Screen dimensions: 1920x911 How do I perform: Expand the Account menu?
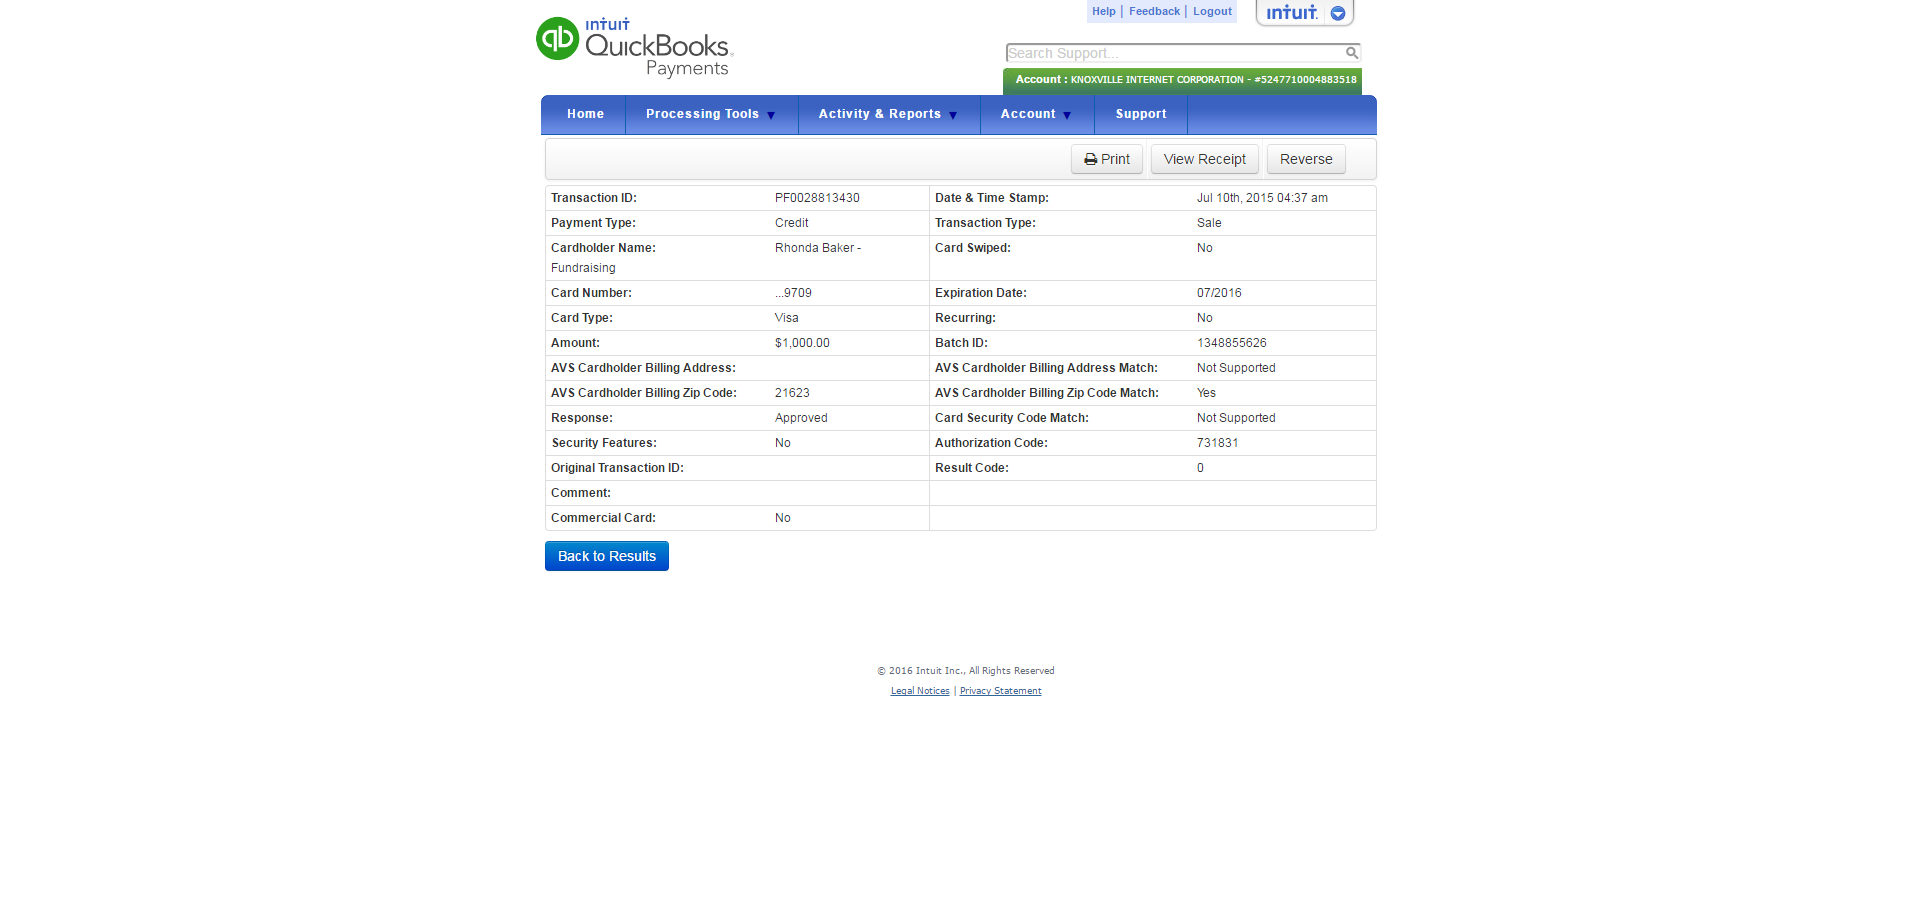click(1036, 114)
